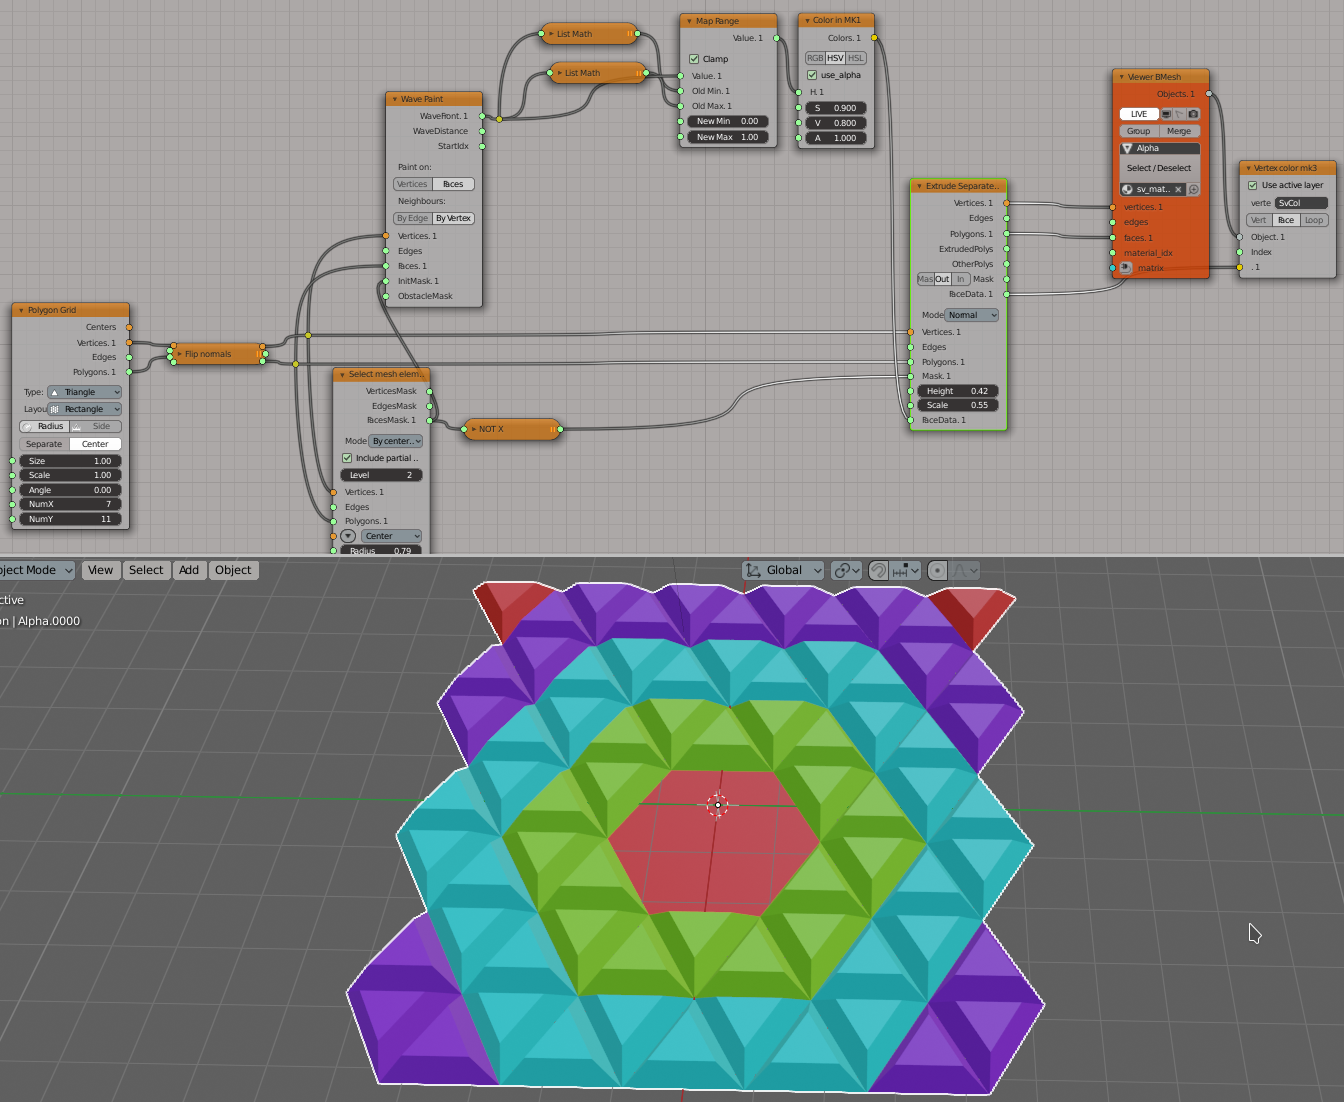Open Center dropdown in Select mesh node

tap(391, 536)
